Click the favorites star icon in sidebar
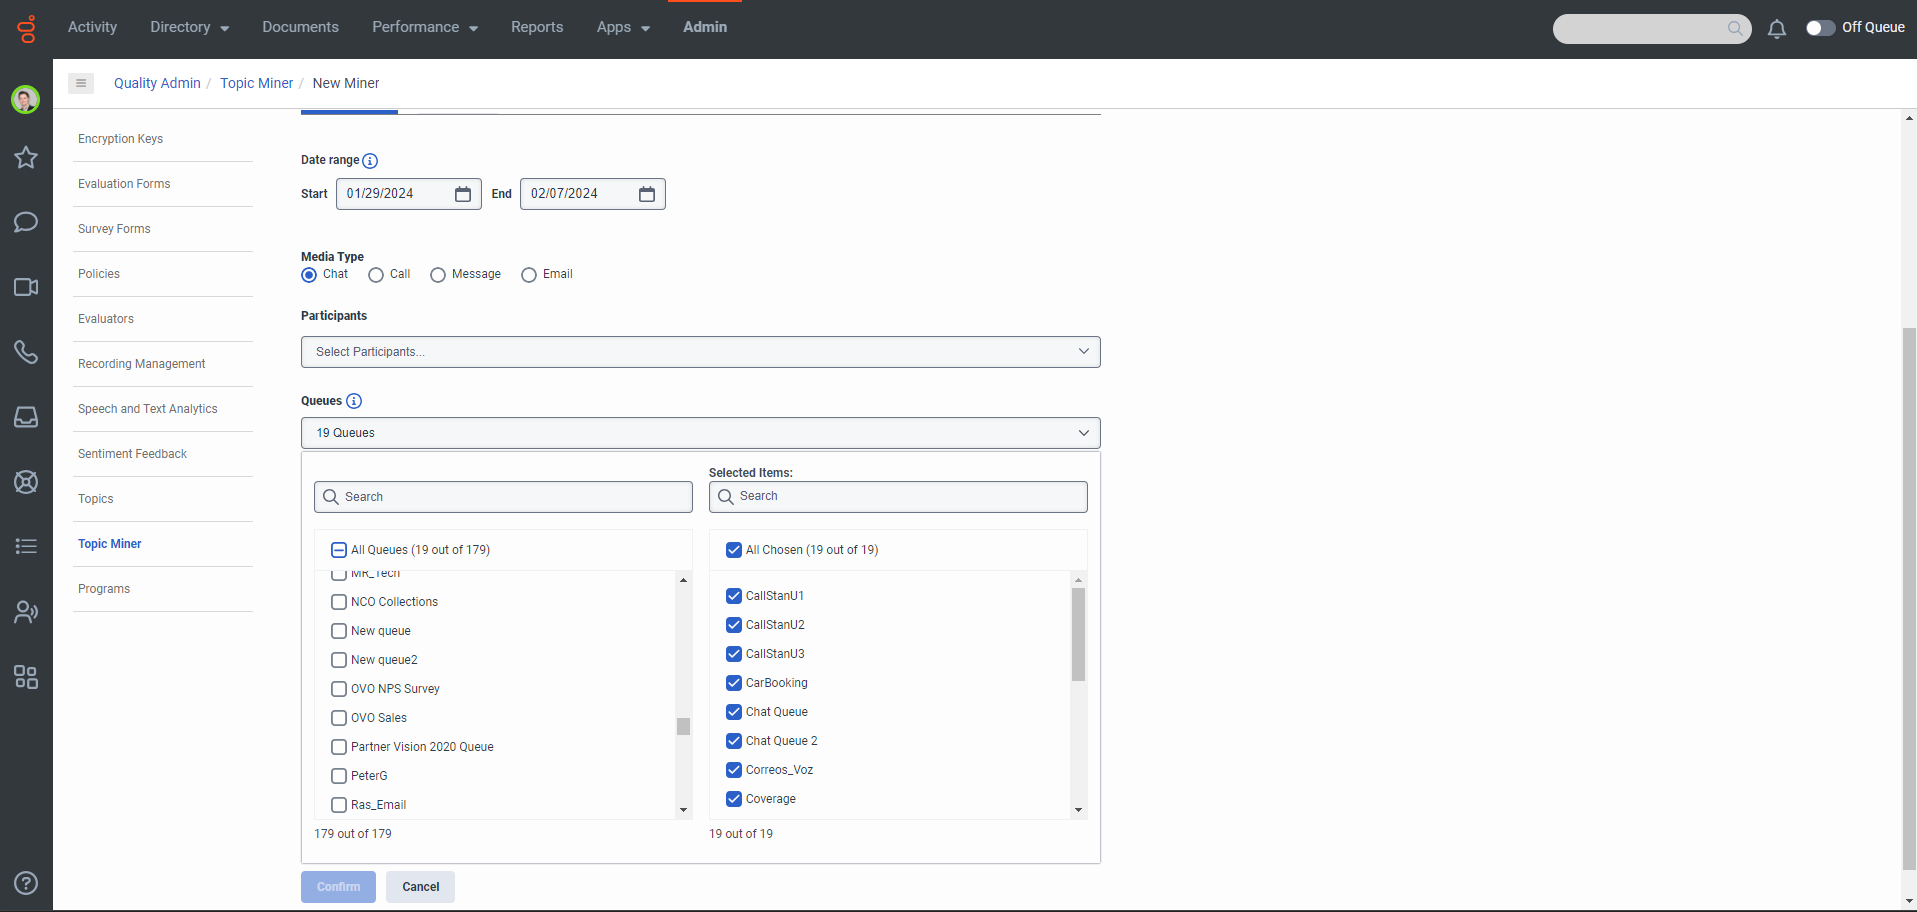Screen dimensions: 1917x912 tap(25, 157)
